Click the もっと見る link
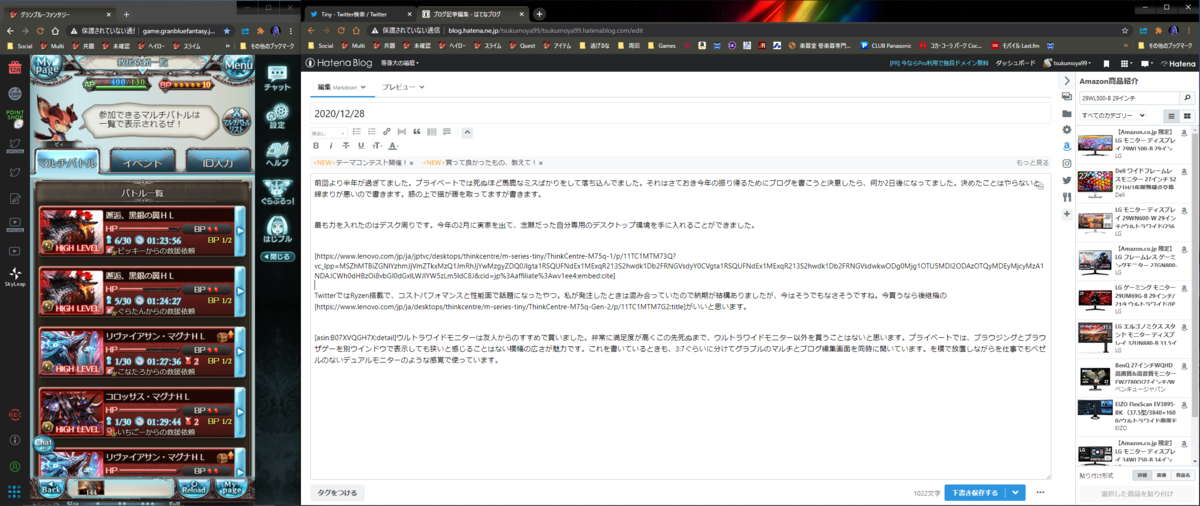 (x=1032, y=162)
